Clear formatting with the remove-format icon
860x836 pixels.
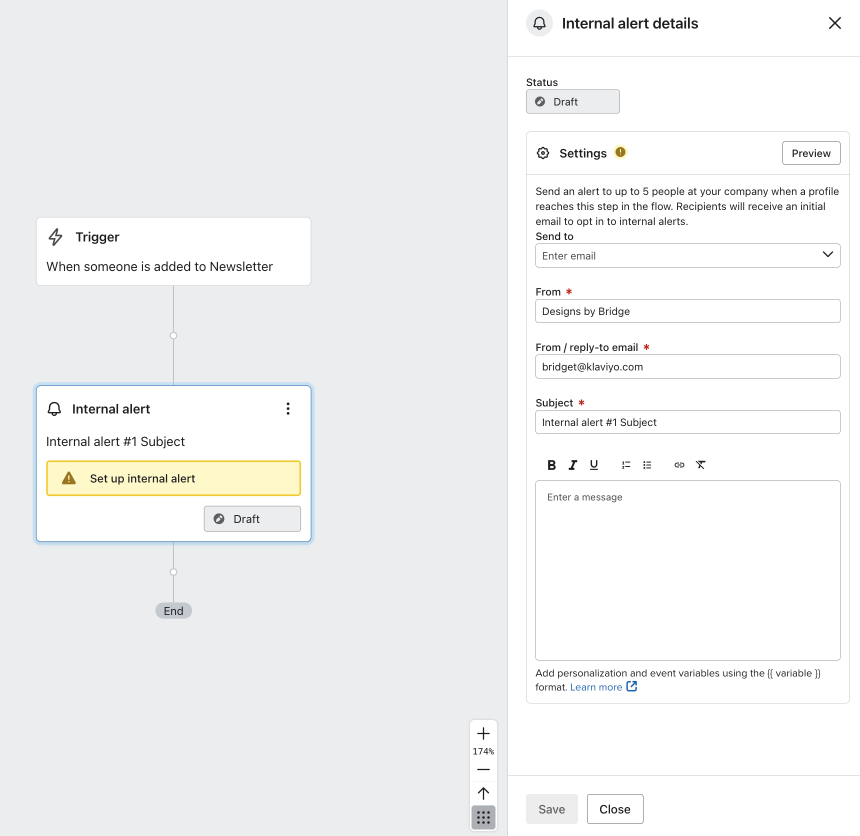click(x=701, y=464)
